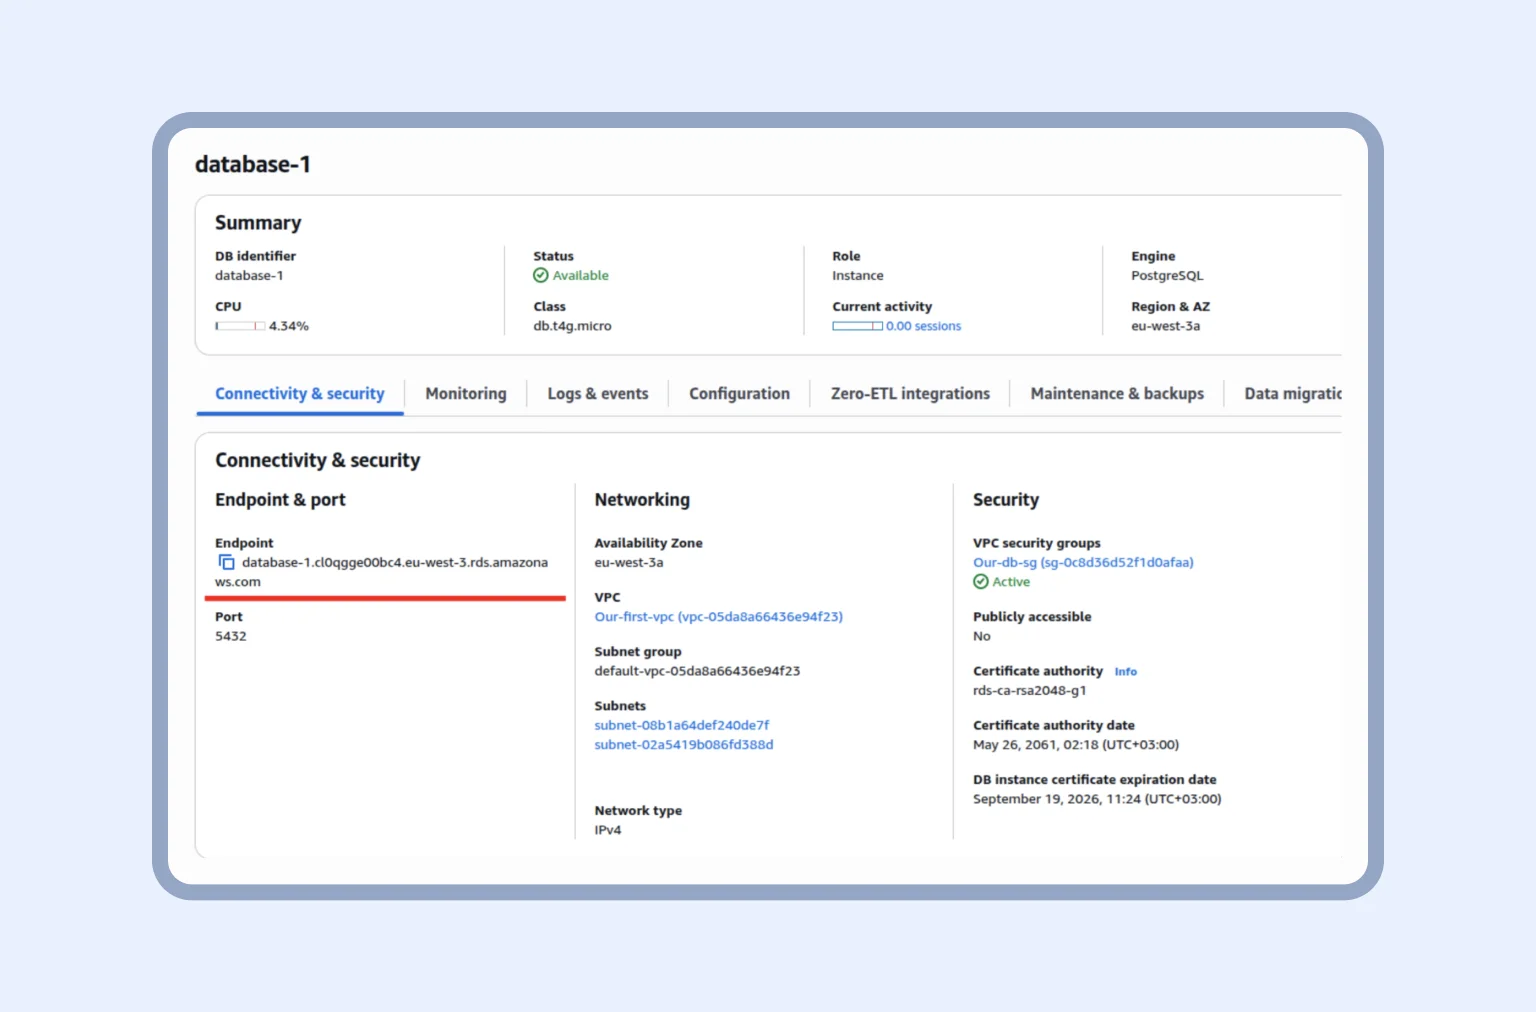Open the Info link beside Certificate authority
The height and width of the screenshot is (1012, 1536).
point(1125,671)
